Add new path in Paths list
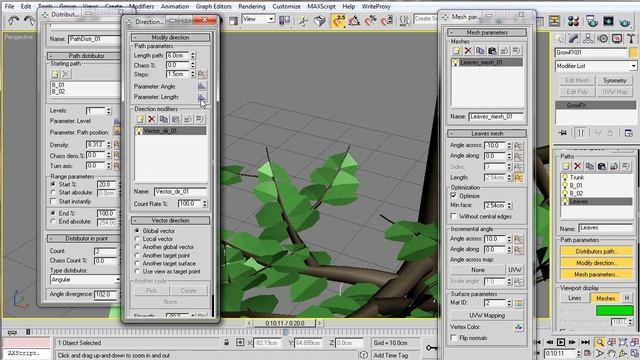This screenshot has height=360, width=640. click(566, 166)
